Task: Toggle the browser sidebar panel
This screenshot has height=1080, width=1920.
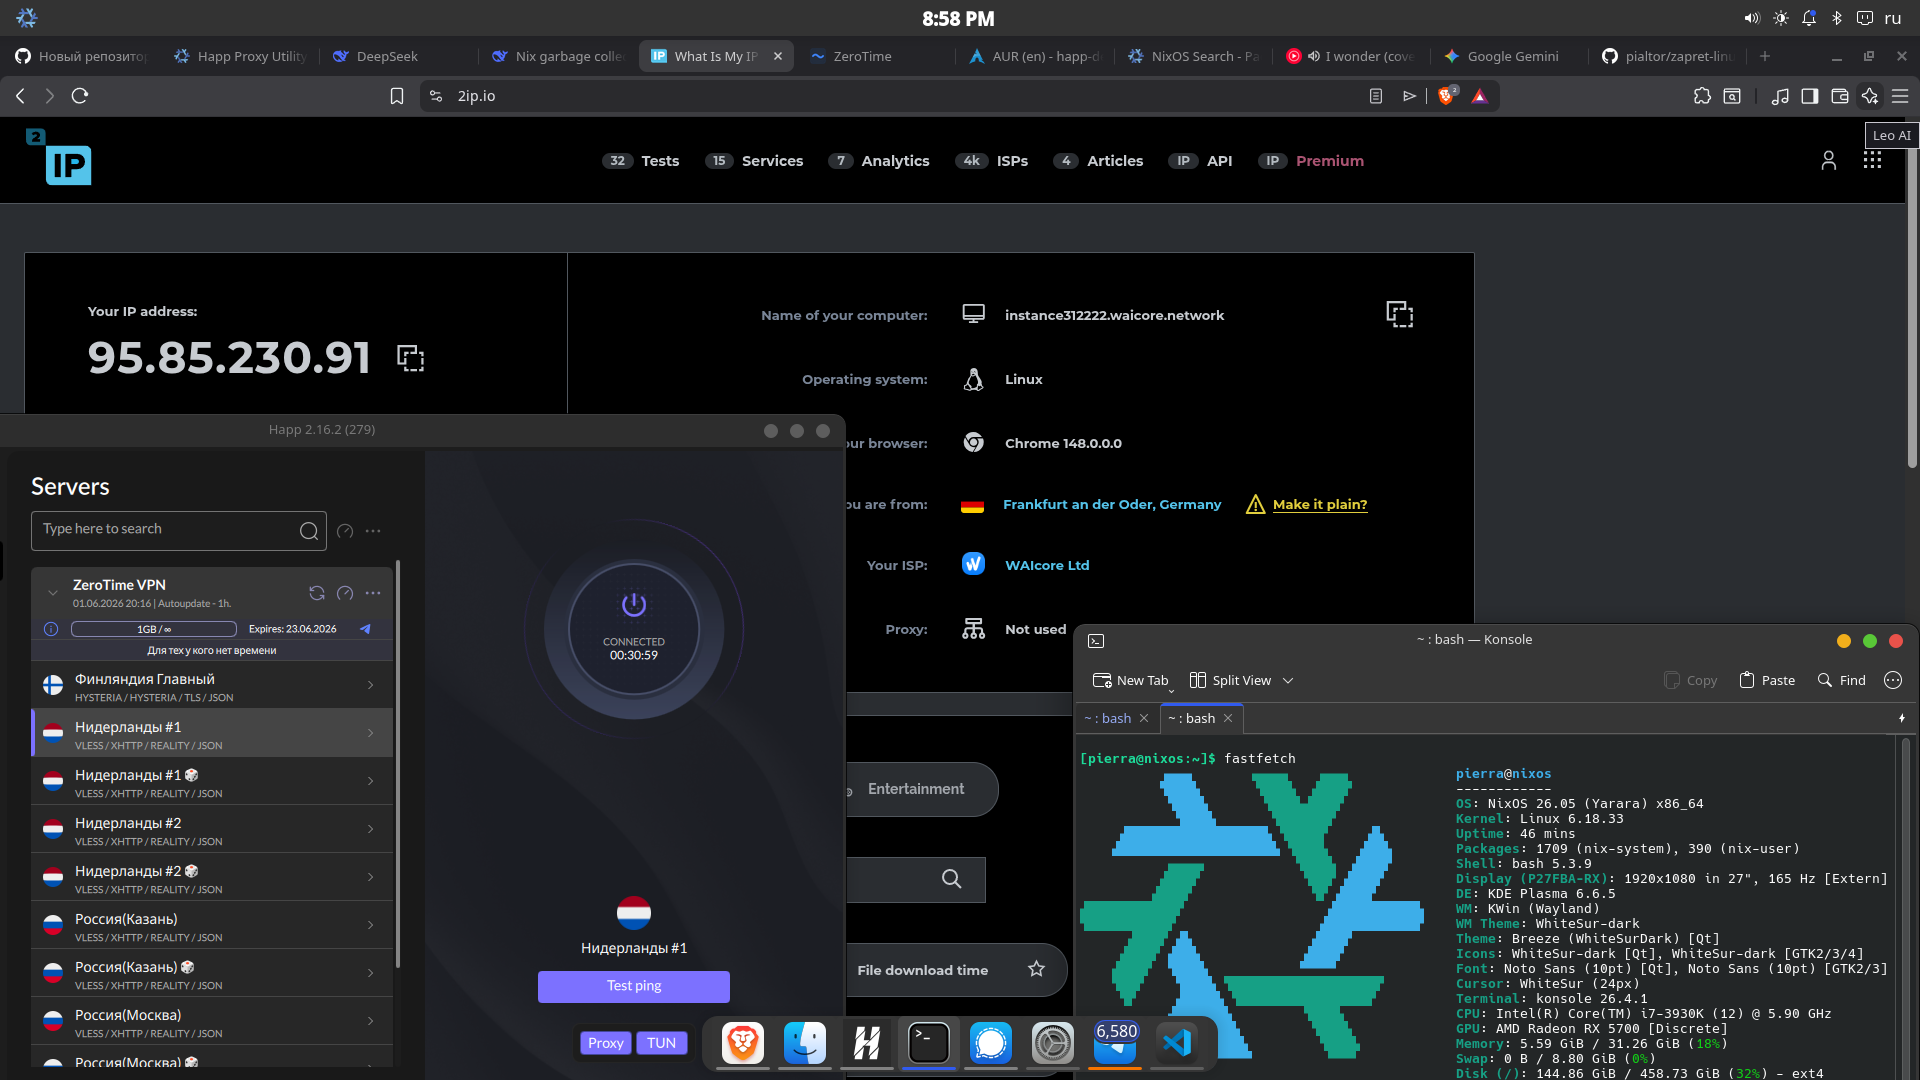Action: point(1810,96)
